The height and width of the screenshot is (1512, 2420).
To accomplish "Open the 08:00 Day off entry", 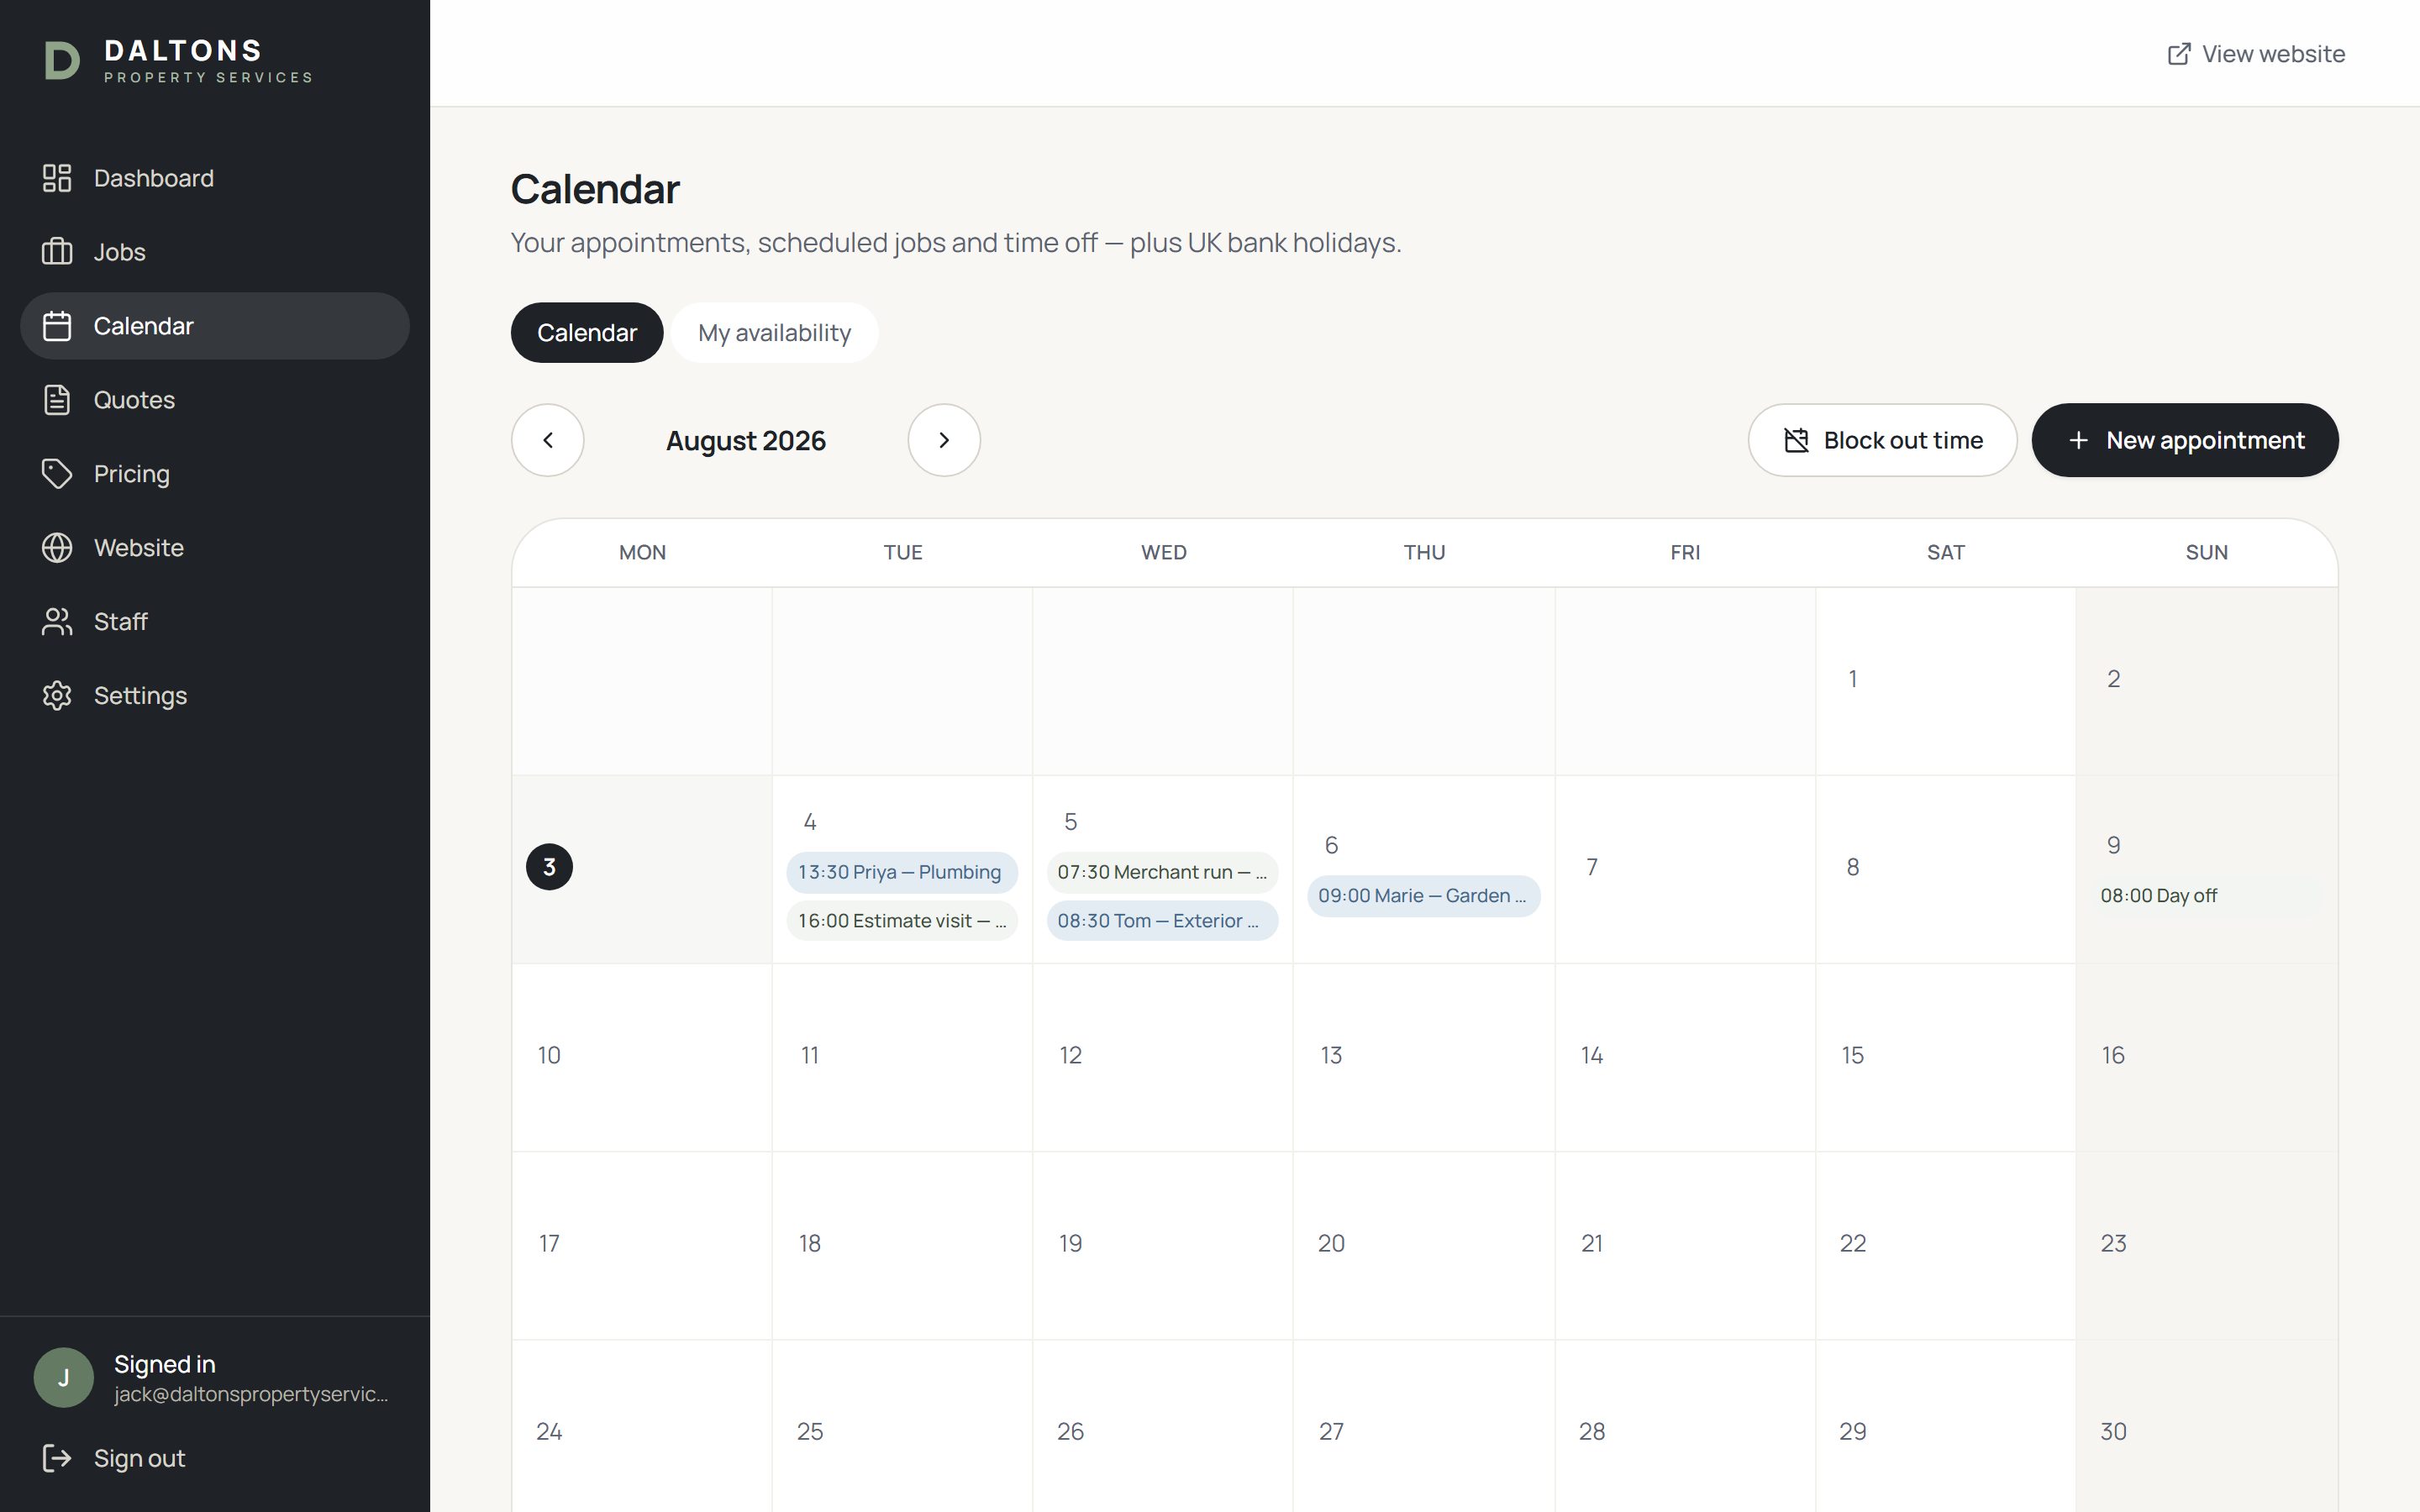I will 2206,896.
